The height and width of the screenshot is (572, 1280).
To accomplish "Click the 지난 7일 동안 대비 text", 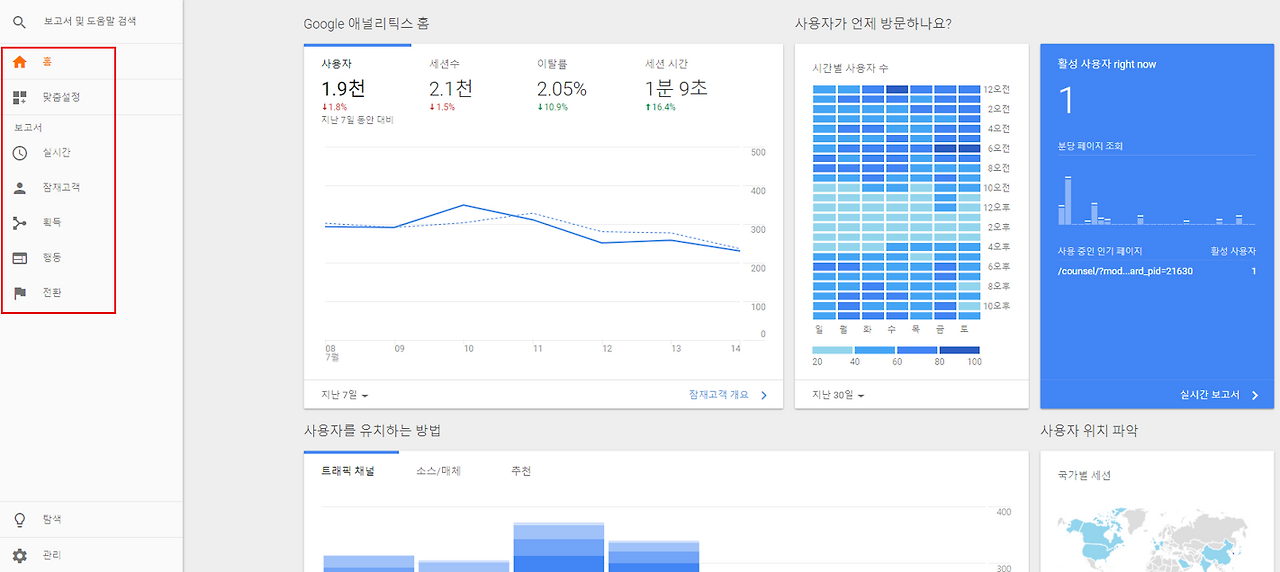I will pyautogui.click(x=357, y=120).
